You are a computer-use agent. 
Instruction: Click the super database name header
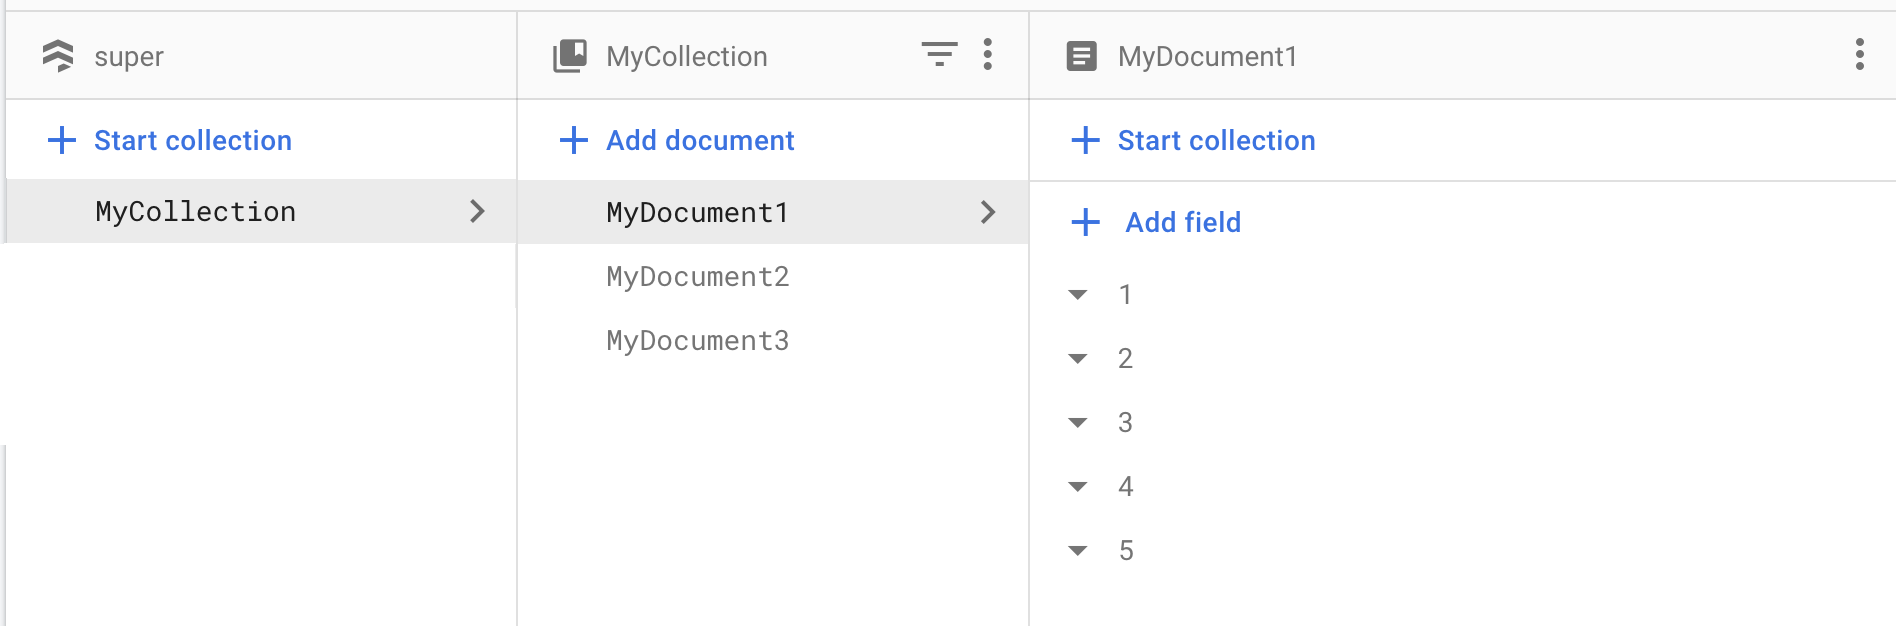coord(129,57)
